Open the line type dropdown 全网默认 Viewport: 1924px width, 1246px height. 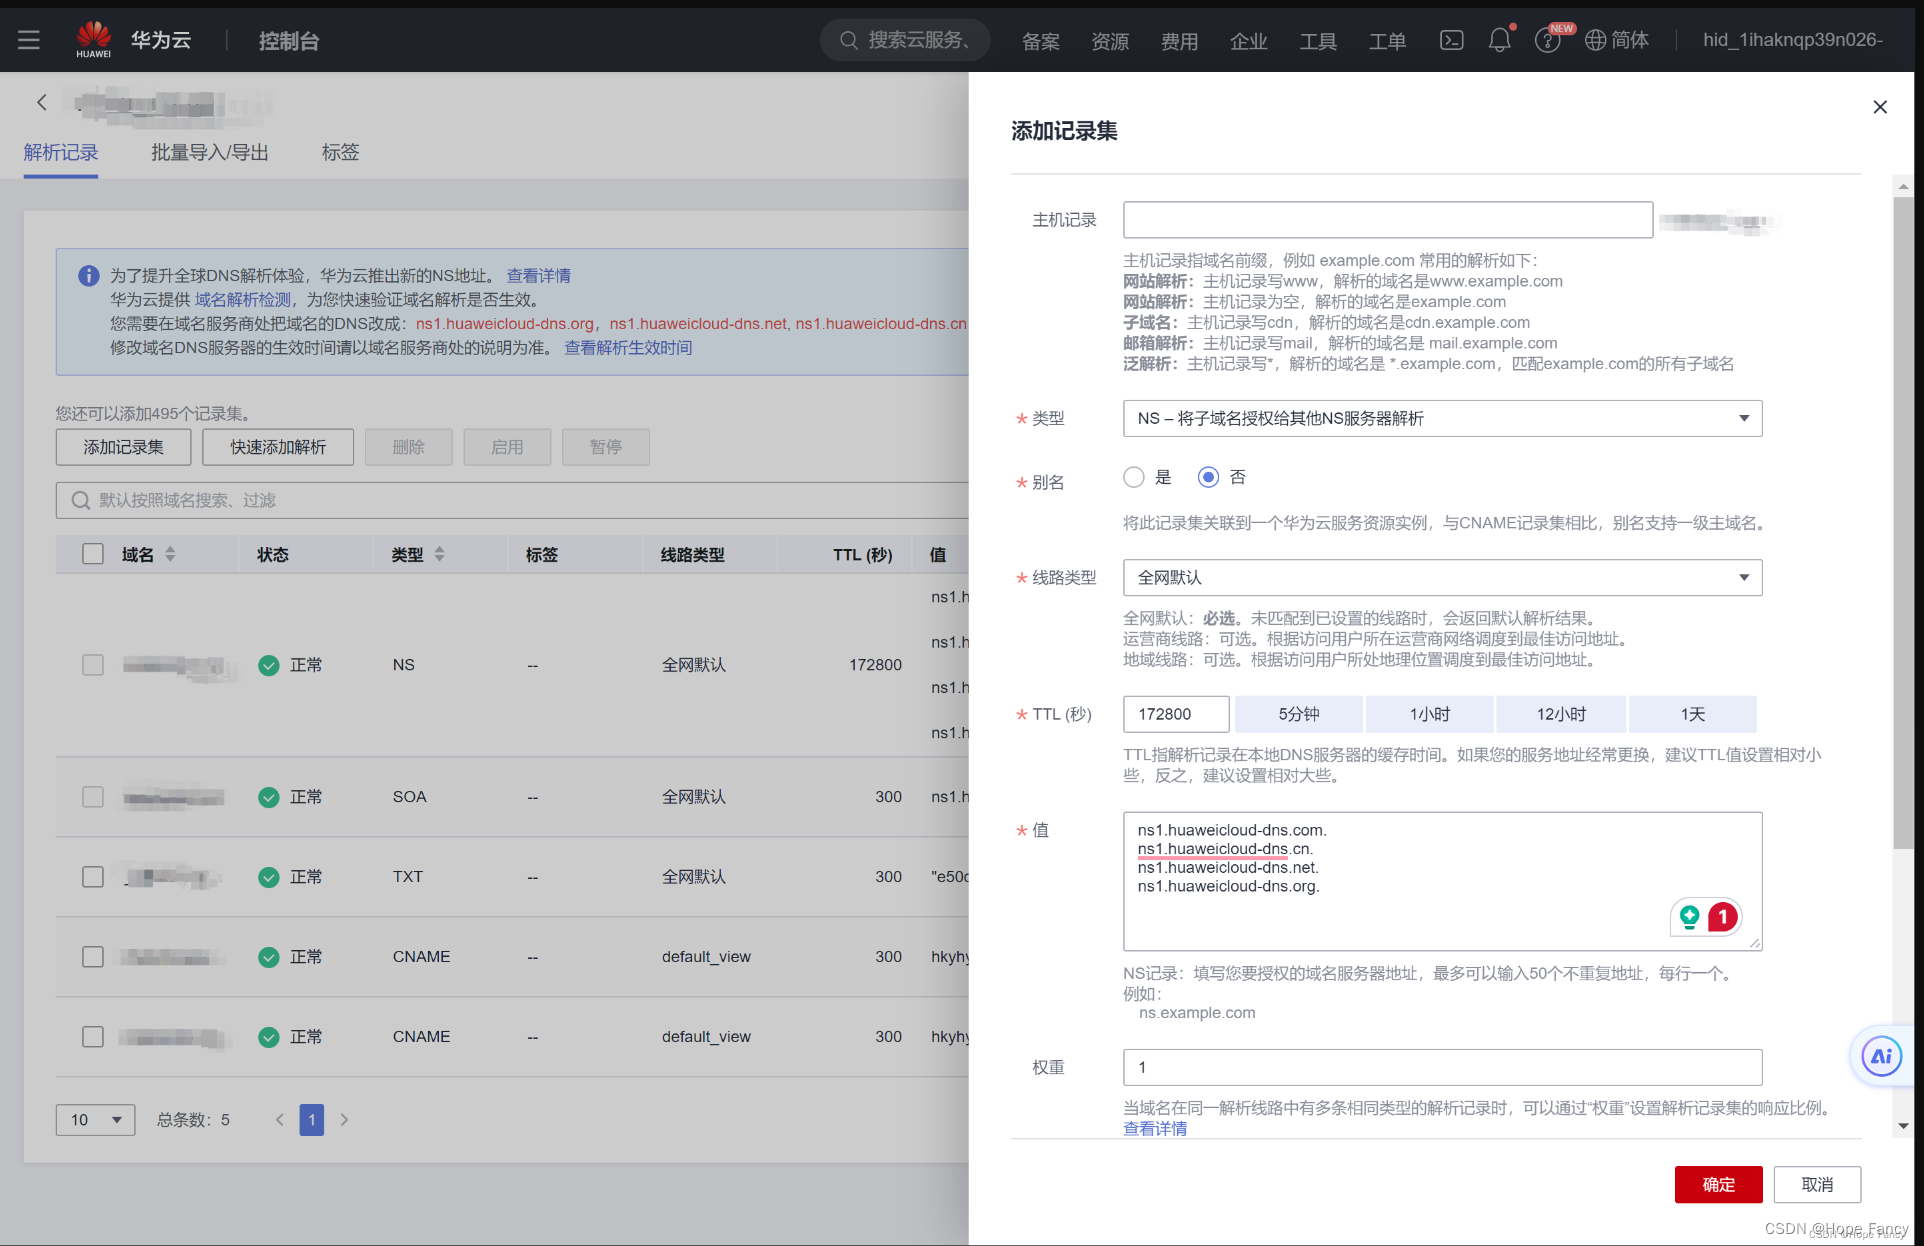click(1442, 578)
